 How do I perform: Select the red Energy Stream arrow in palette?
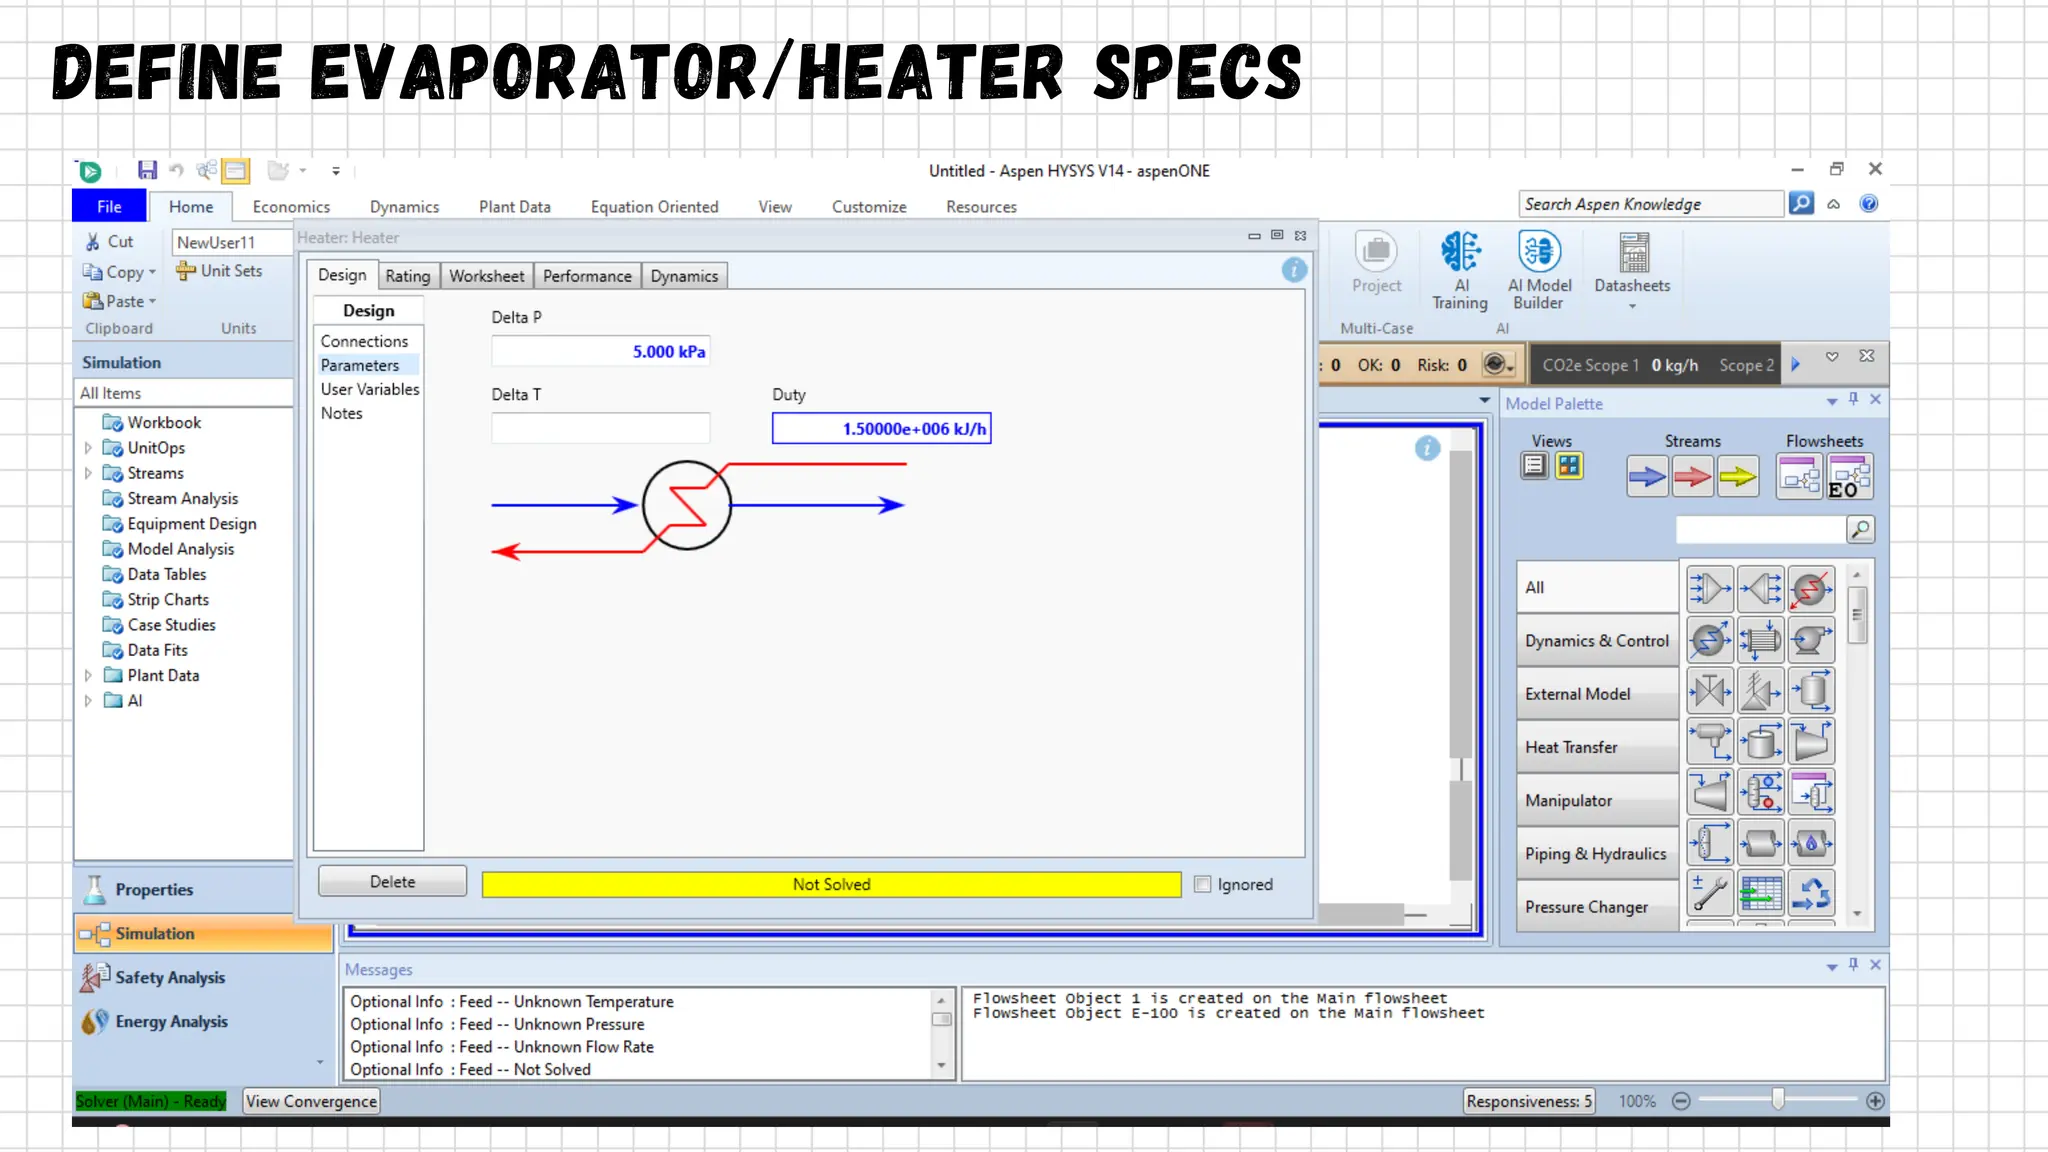1692,477
